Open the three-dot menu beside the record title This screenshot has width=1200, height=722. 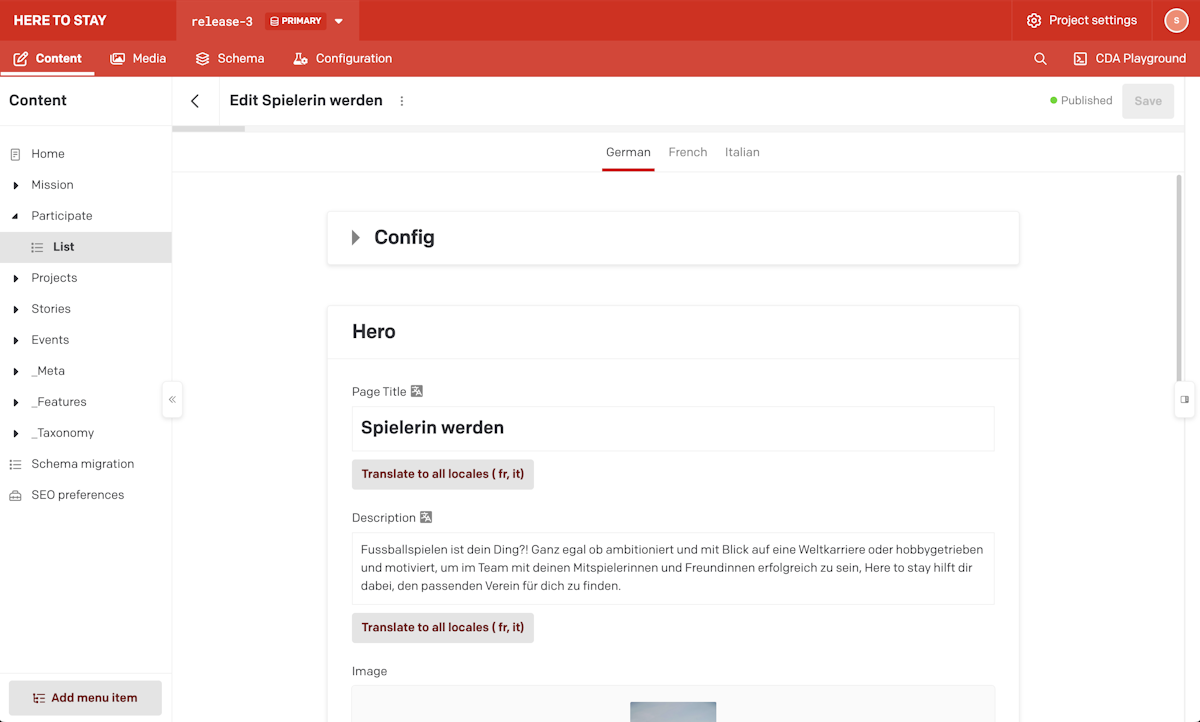[402, 101]
